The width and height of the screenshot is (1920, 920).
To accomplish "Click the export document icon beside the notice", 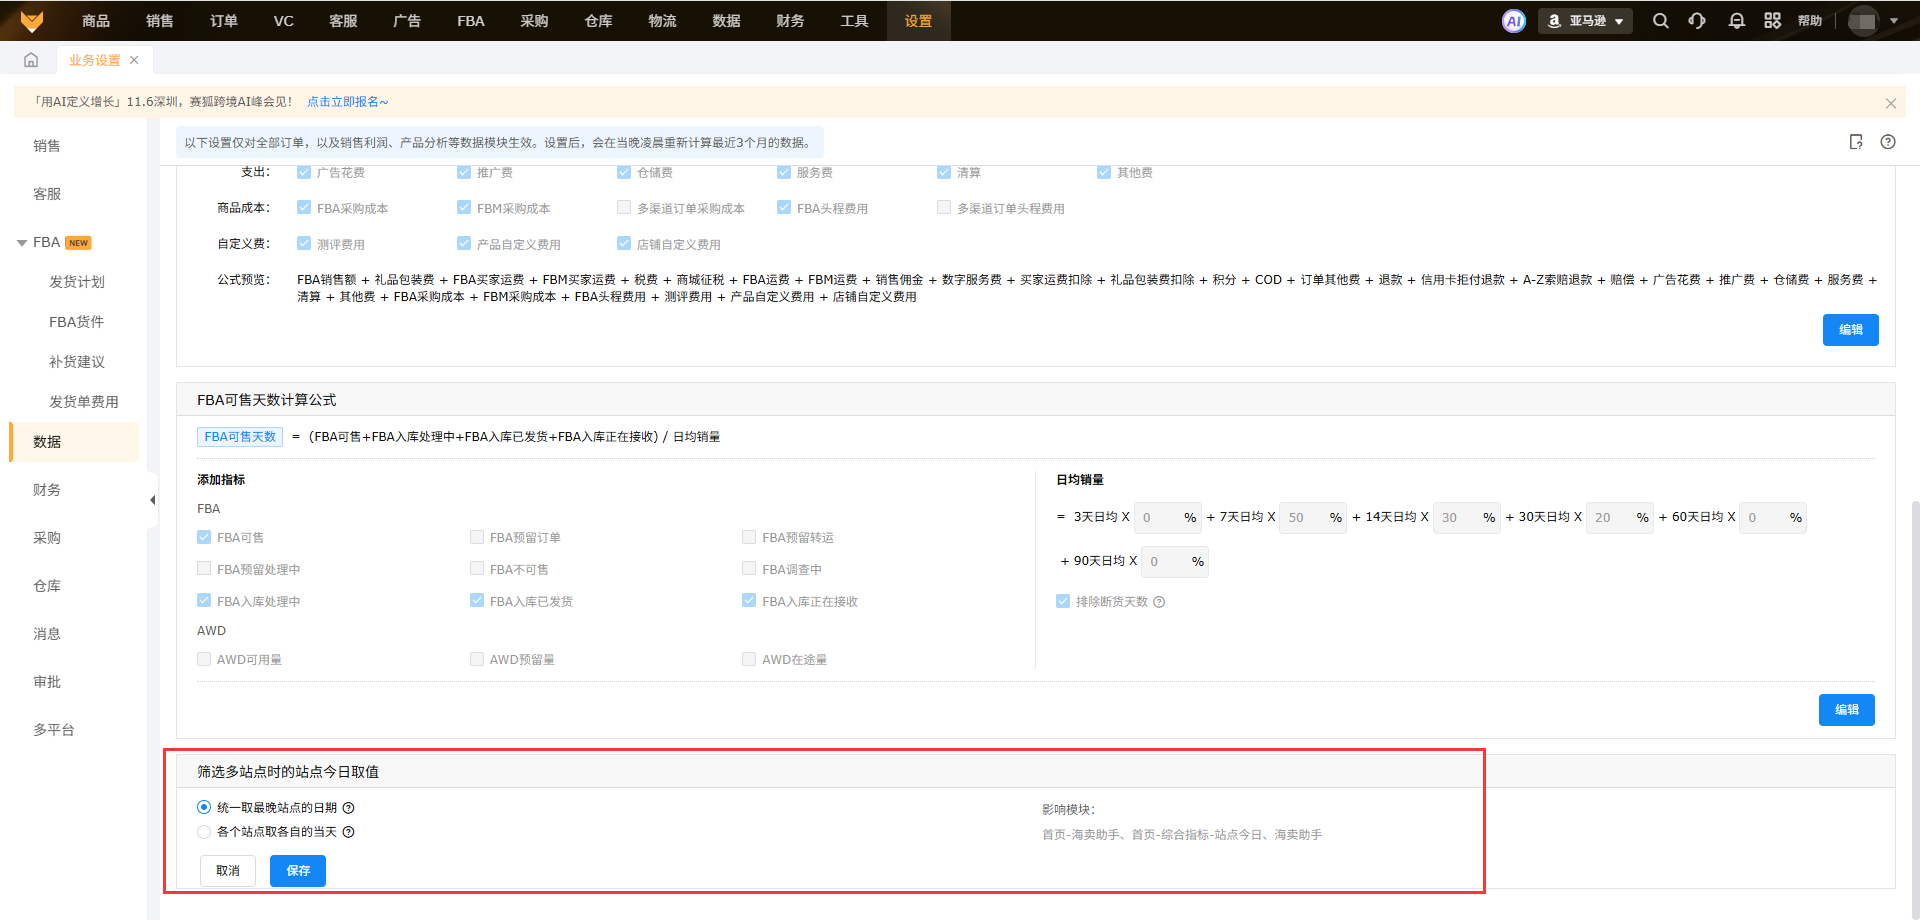I will click(1856, 142).
